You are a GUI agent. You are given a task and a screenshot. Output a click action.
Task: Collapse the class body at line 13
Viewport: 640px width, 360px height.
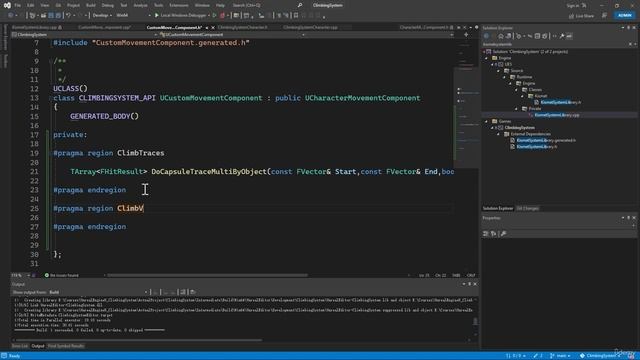point(50,98)
